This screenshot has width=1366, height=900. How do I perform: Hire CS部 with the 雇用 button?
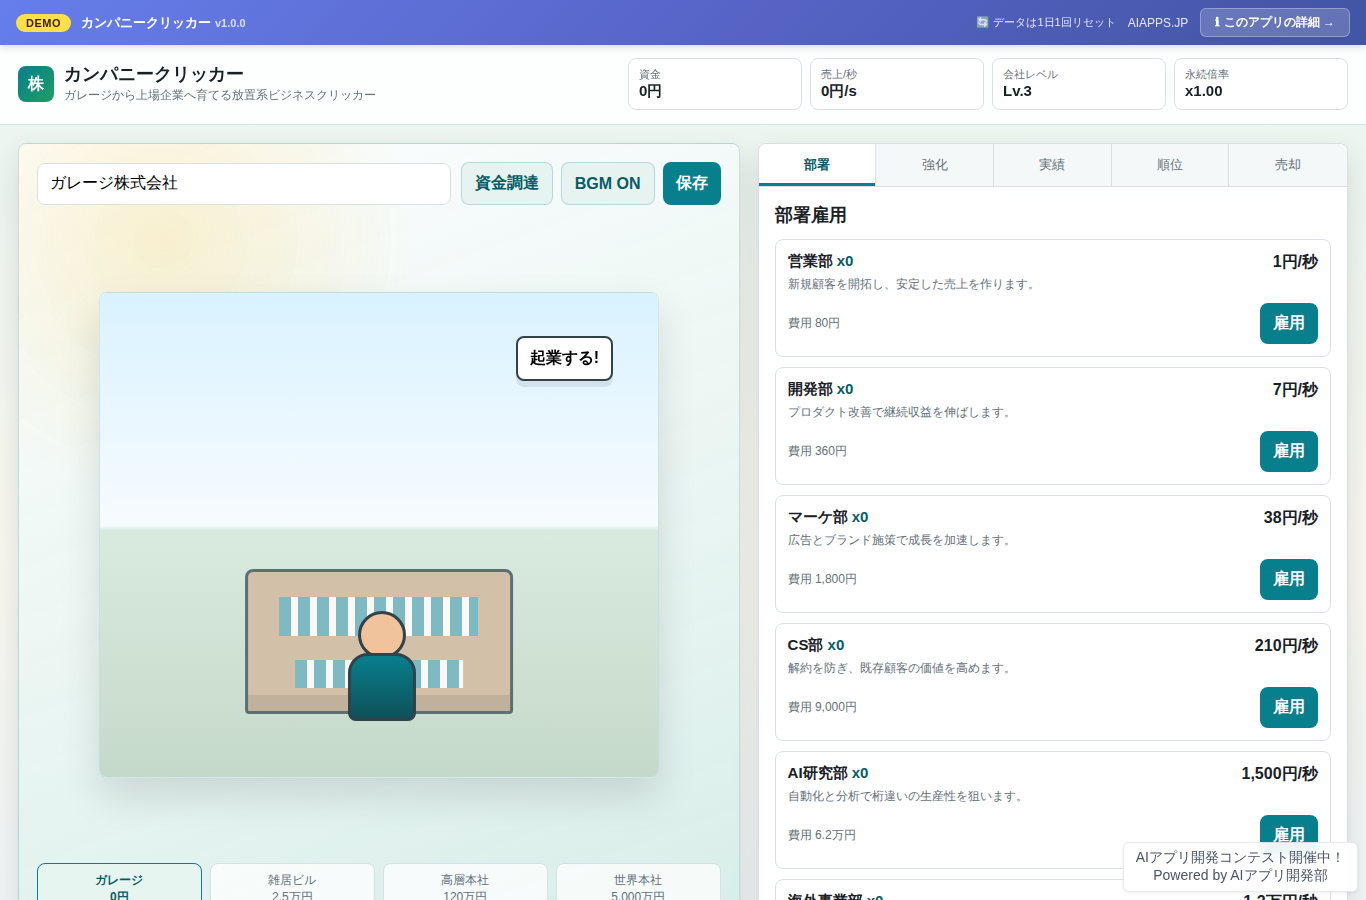1289,707
